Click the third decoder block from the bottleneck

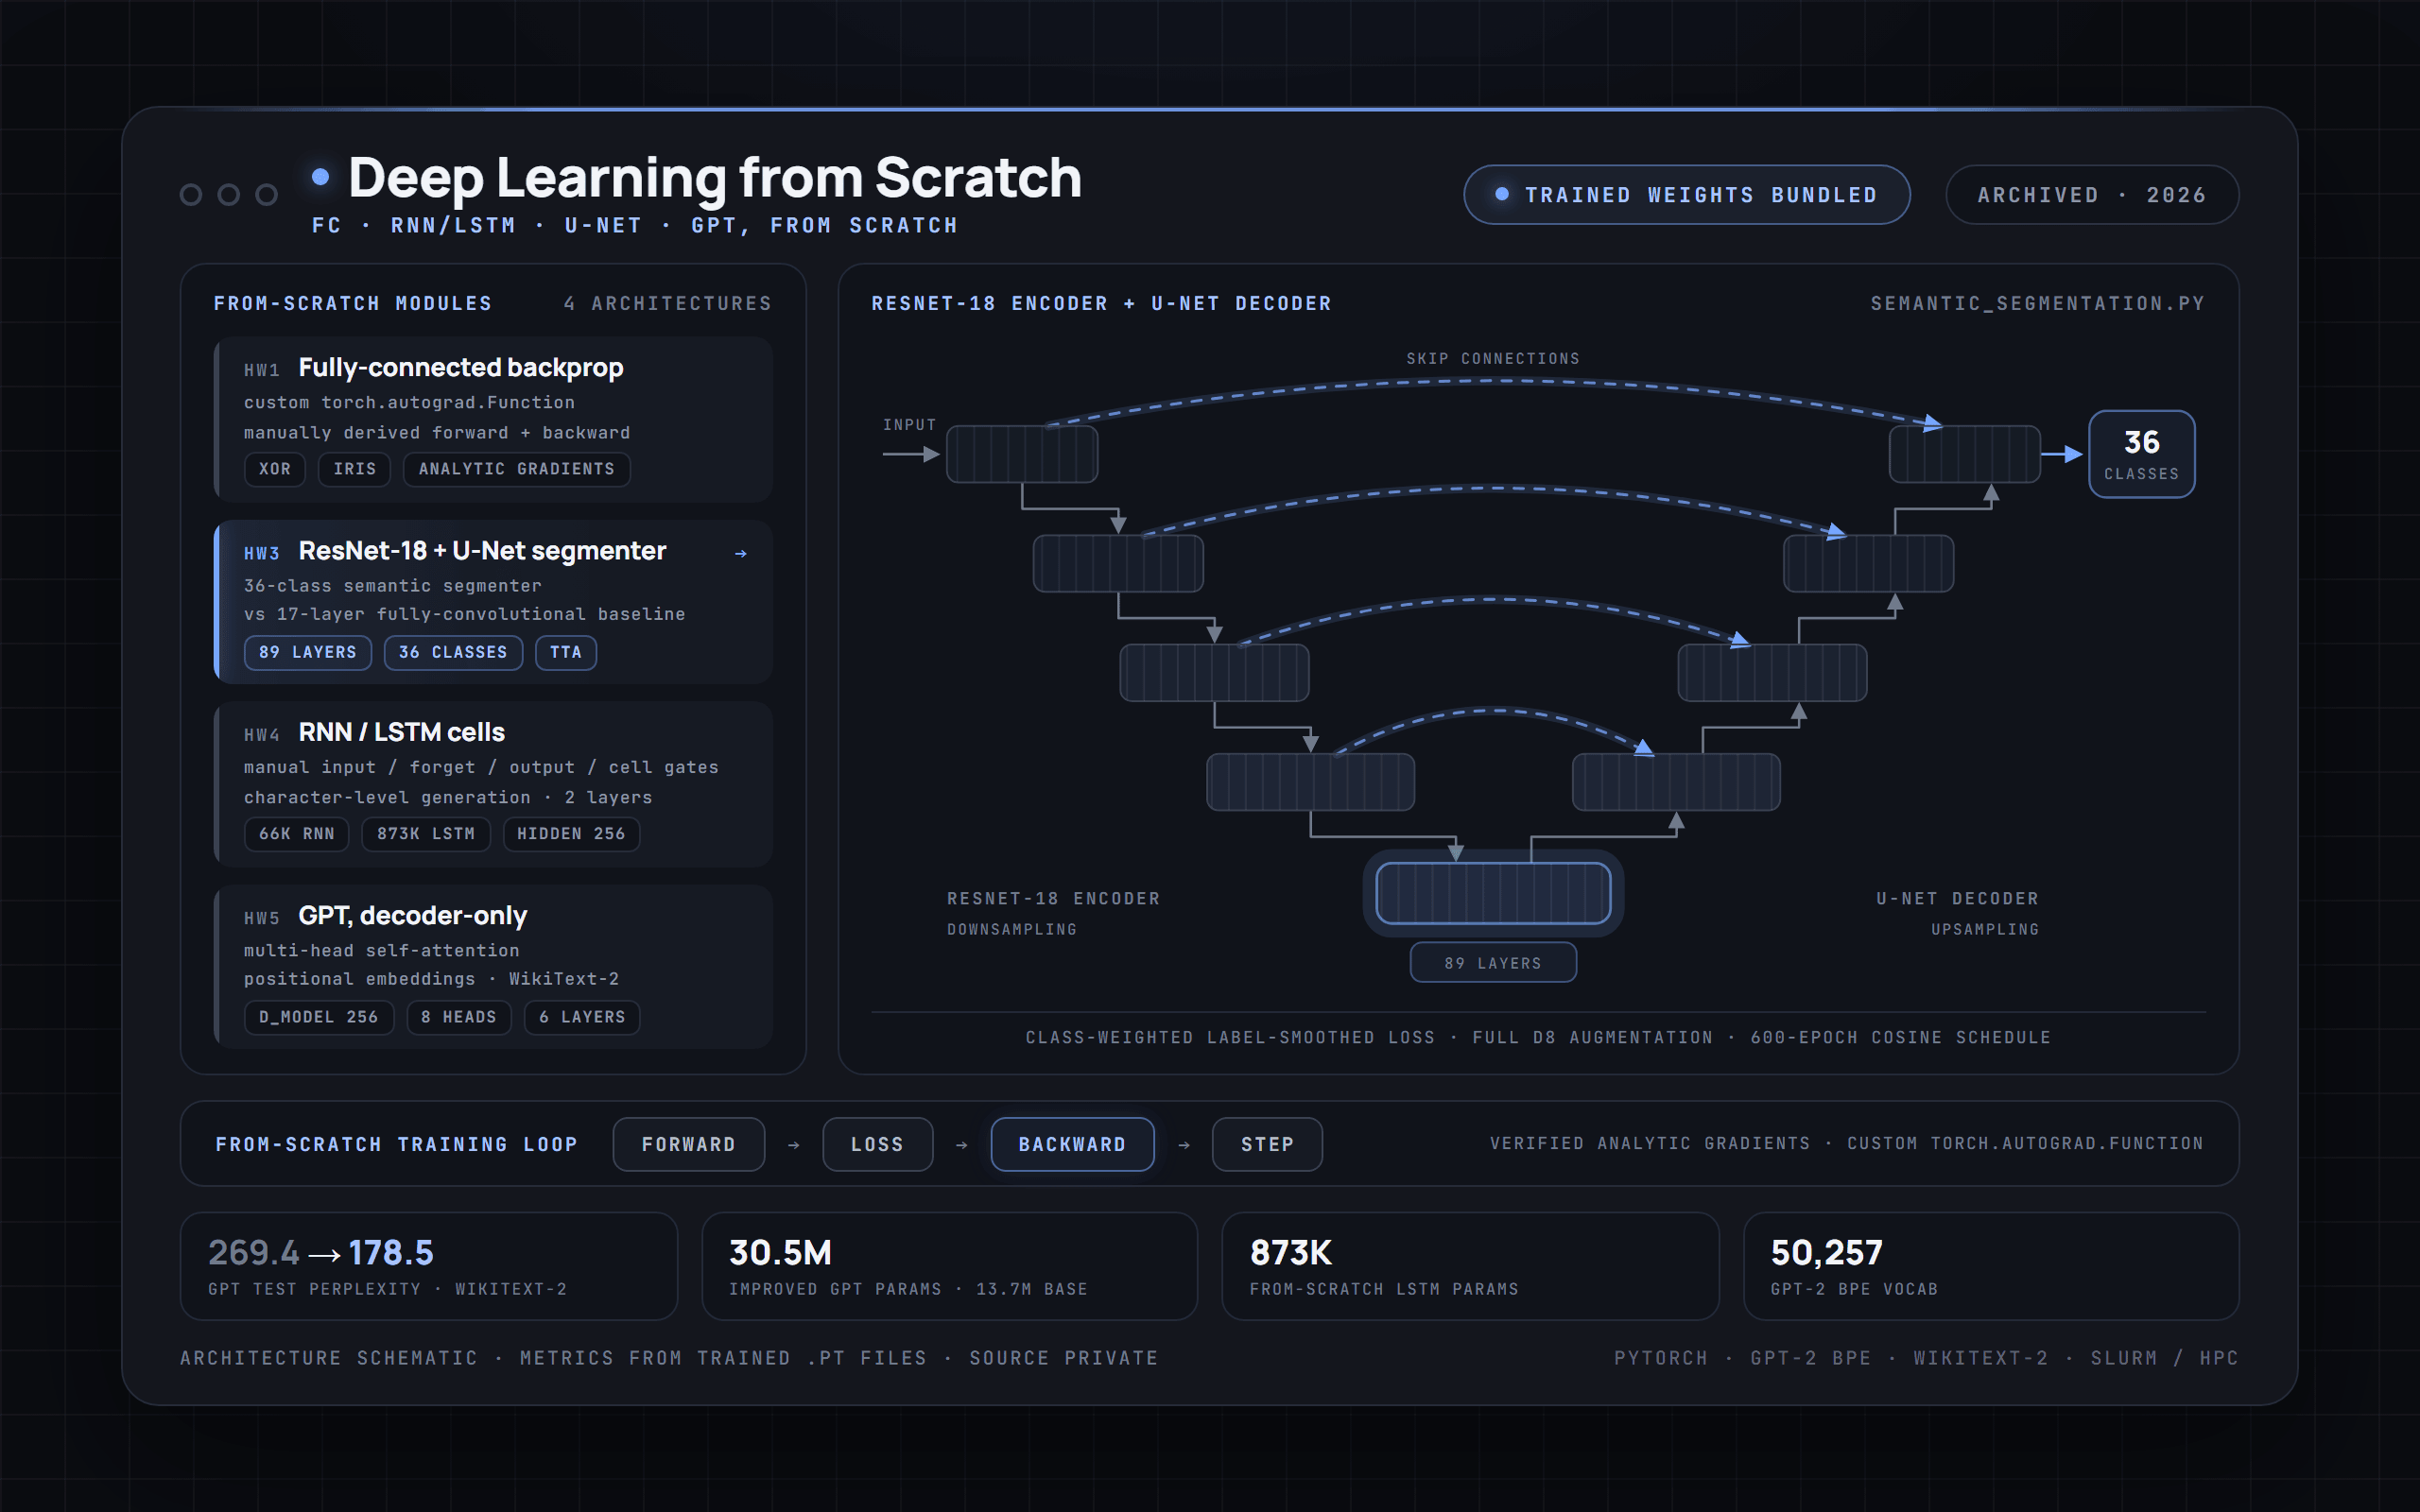click(1868, 564)
